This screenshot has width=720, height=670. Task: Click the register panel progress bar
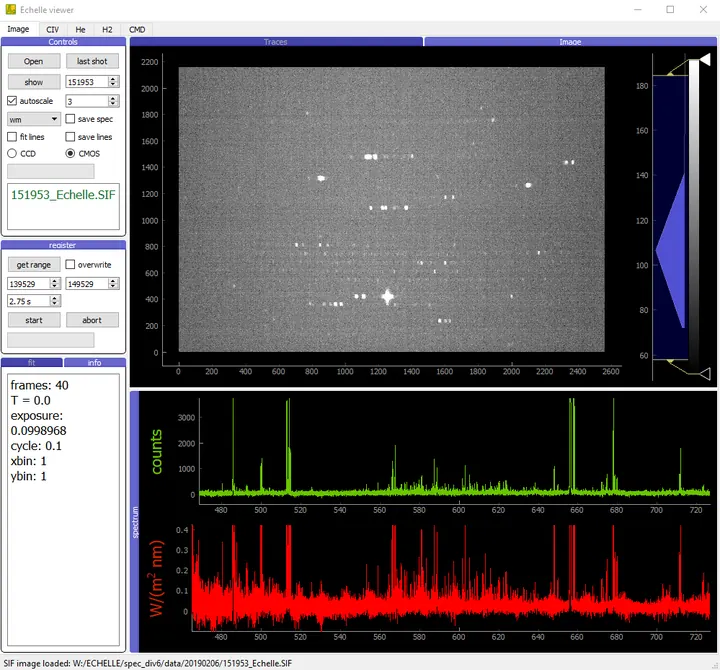tap(51, 340)
